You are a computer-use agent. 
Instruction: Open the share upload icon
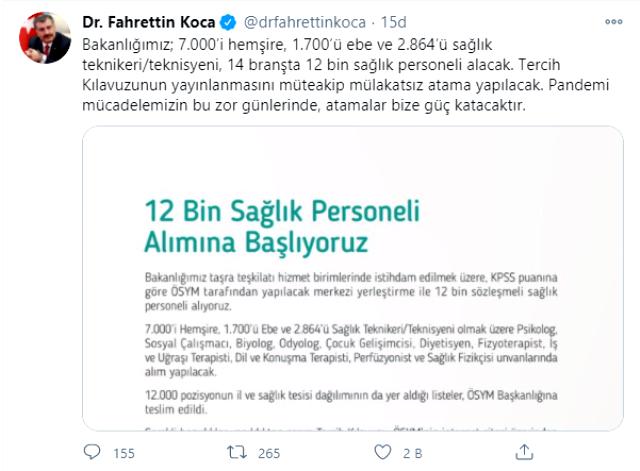coord(524,452)
